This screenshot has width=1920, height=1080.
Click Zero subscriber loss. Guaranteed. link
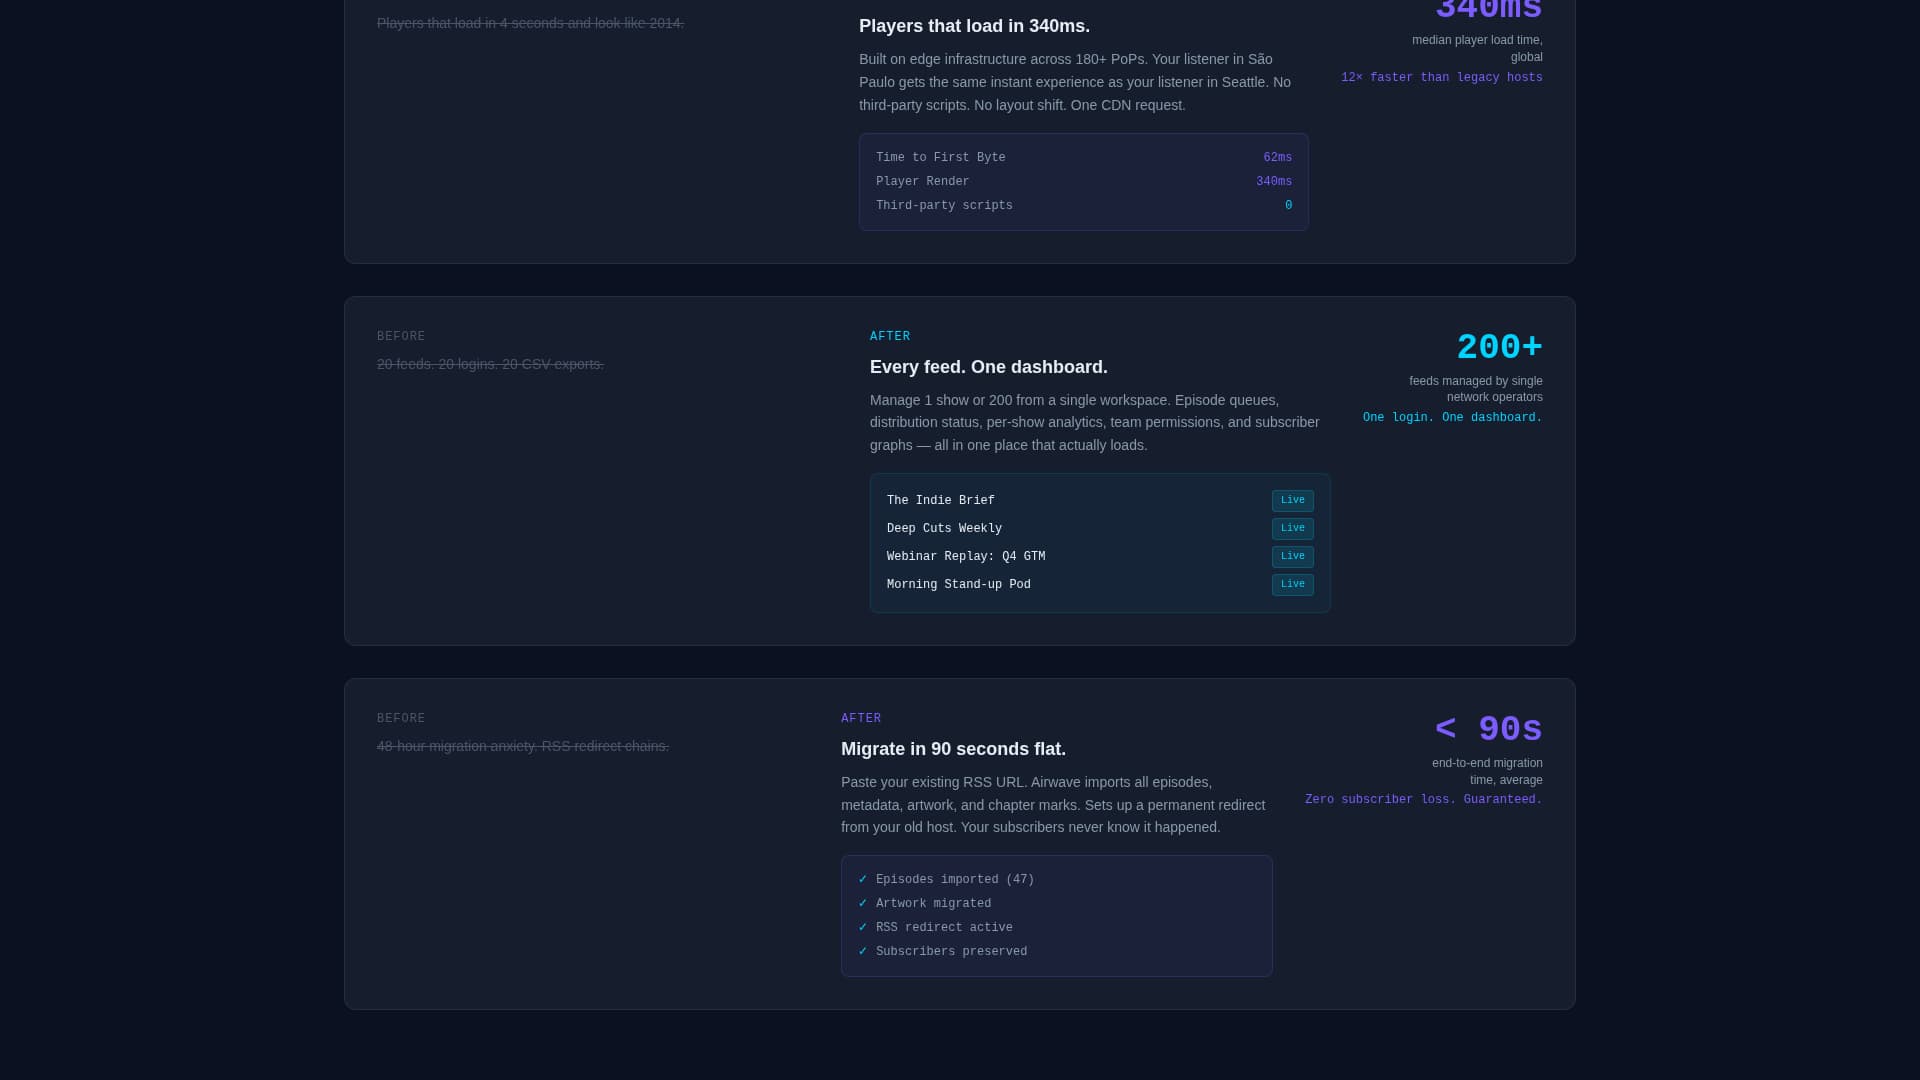click(x=1422, y=799)
